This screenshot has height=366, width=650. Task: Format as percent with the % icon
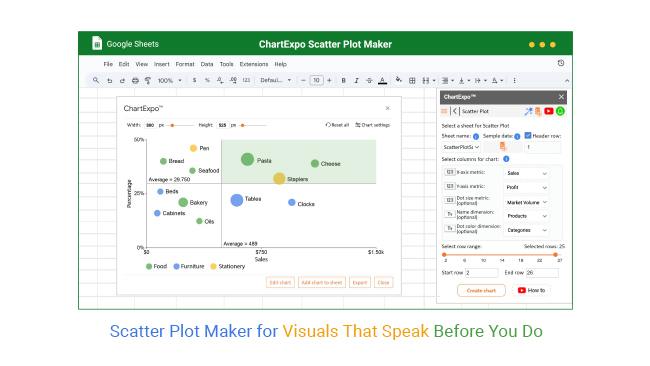pos(207,80)
